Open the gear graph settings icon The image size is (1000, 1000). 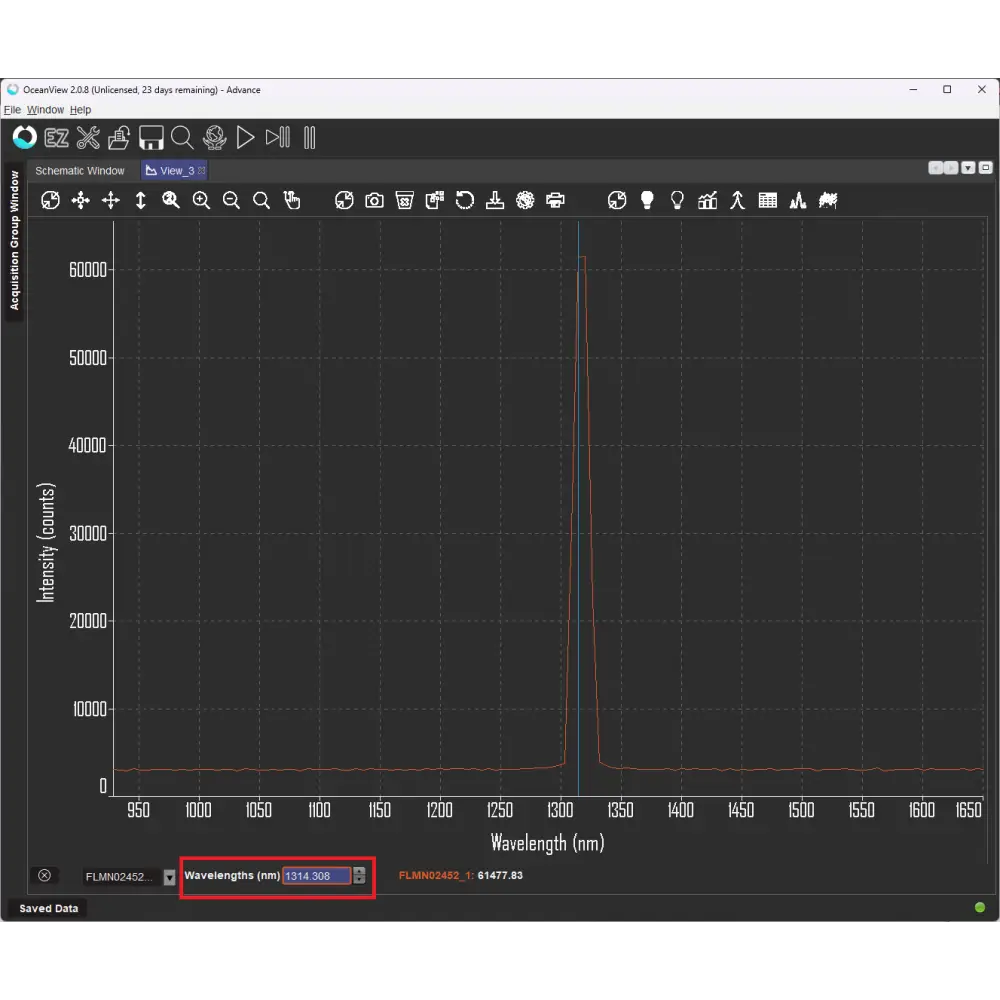click(x=526, y=201)
